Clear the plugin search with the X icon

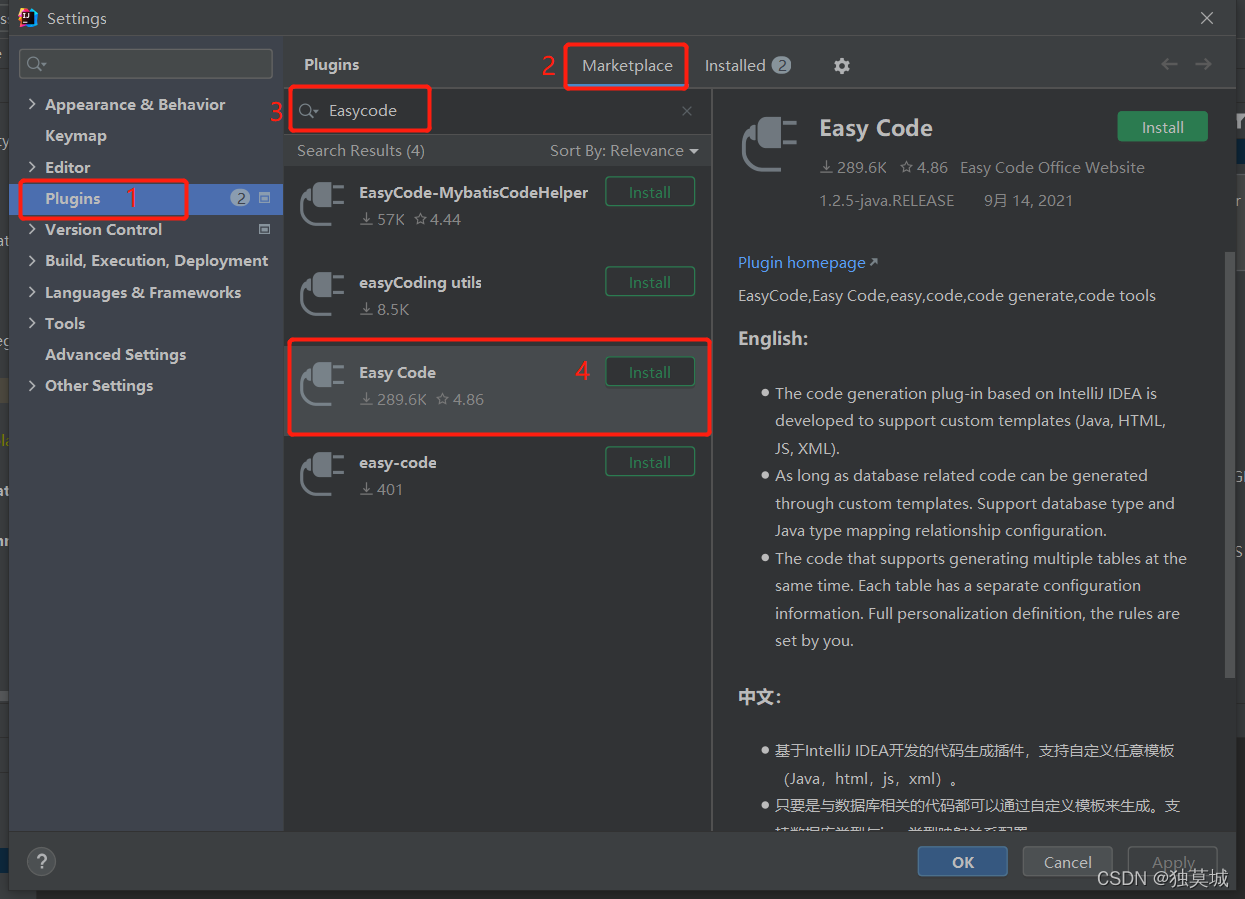[687, 111]
